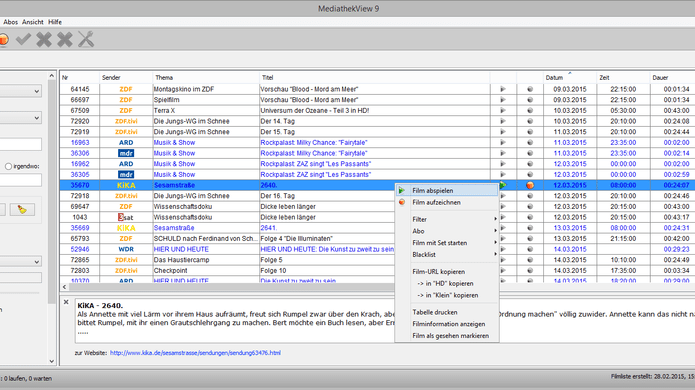Image resolution: width=695 pixels, height=390 pixels.
Task: Record film in Checkpoint row
Action: (x=530, y=270)
